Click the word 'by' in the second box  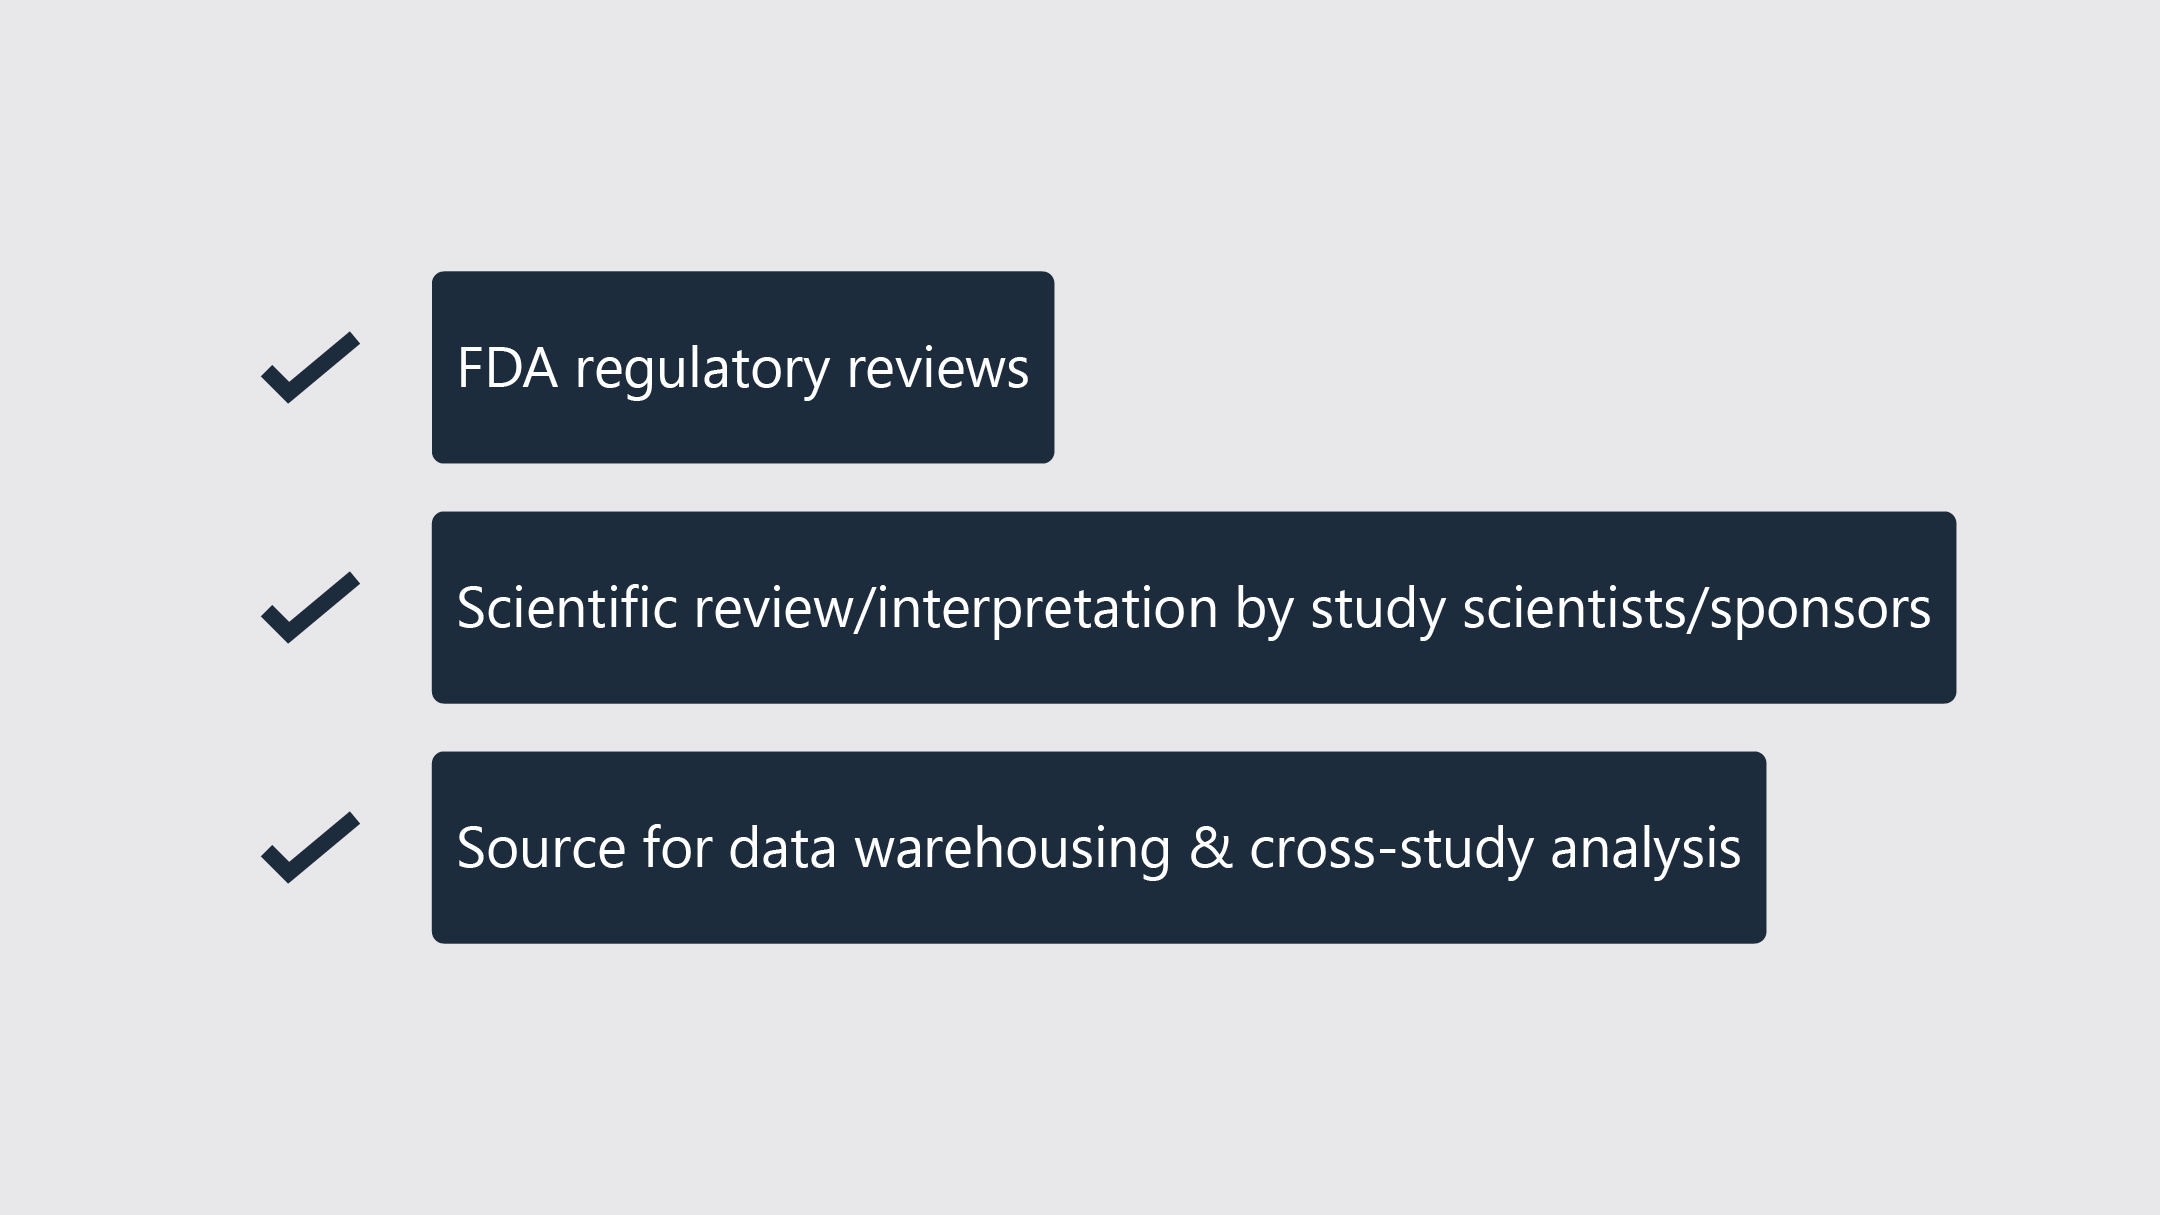[1264, 610]
